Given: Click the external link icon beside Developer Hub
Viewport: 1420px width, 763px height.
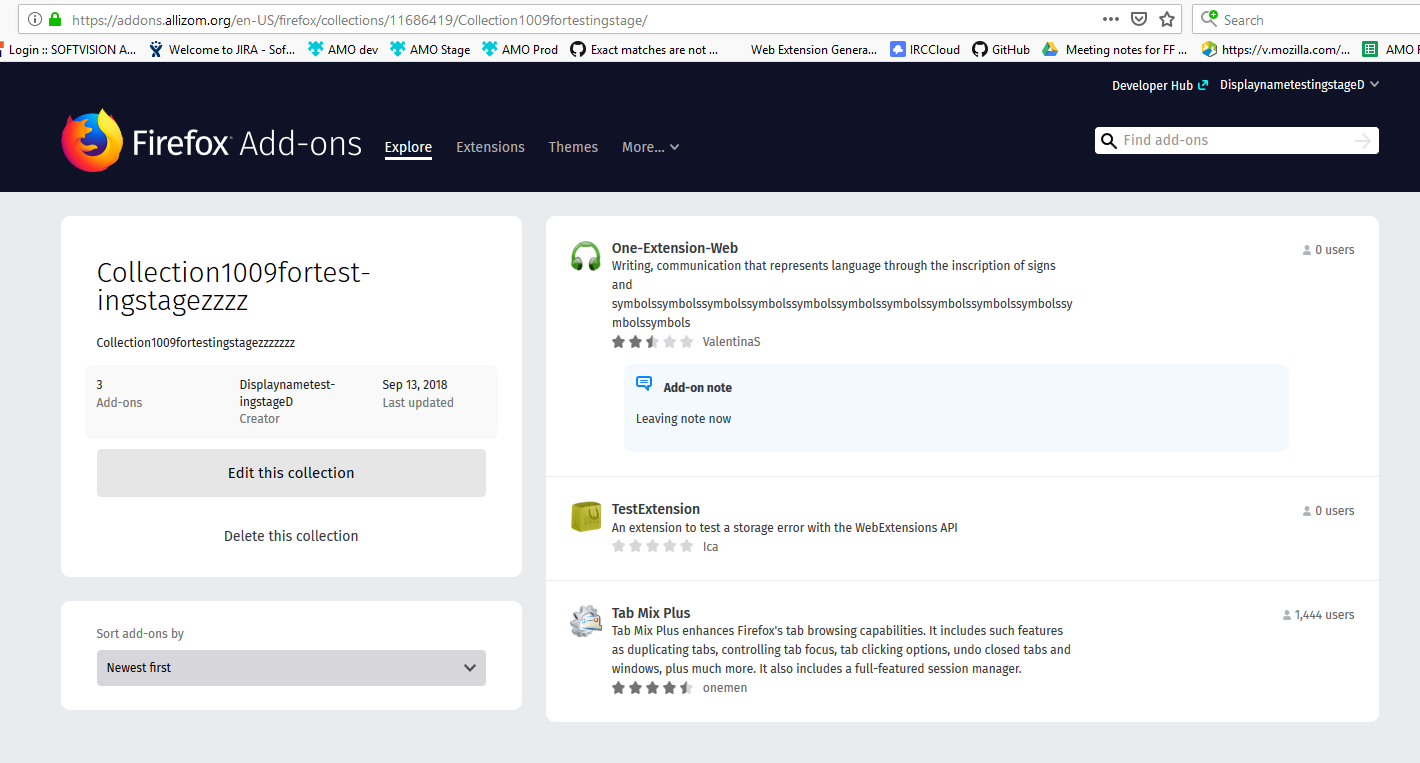Looking at the screenshot, I should [1203, 86].
